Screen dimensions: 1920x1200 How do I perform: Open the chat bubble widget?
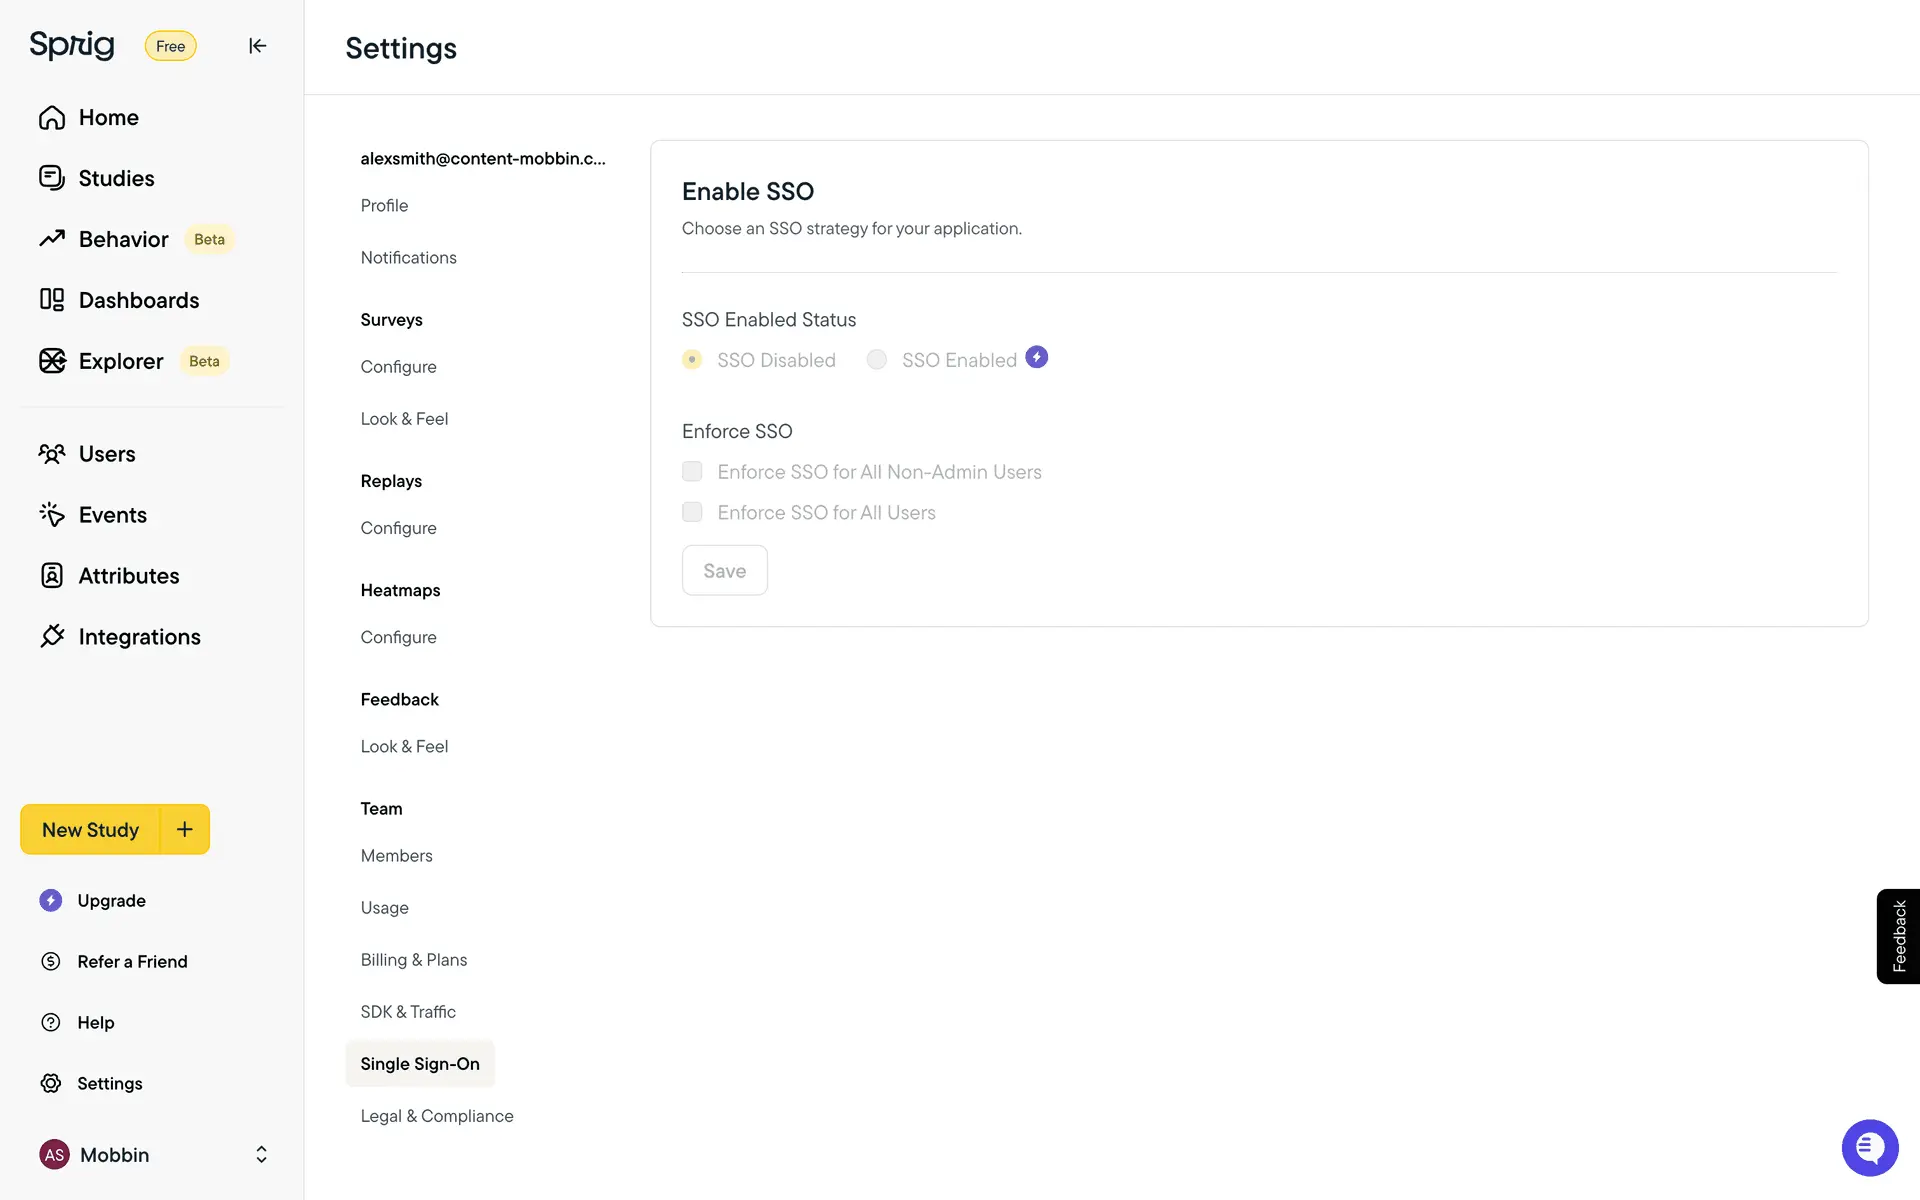click(x=1869, y=1147)
